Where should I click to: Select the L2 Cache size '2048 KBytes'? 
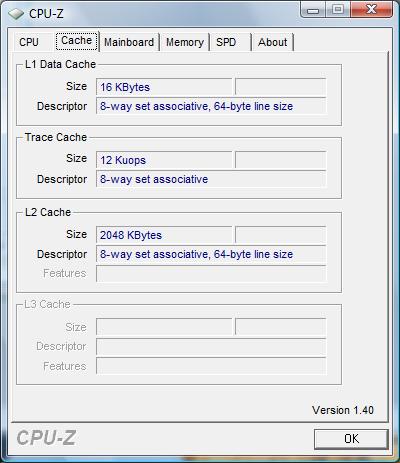click(164, 235)
